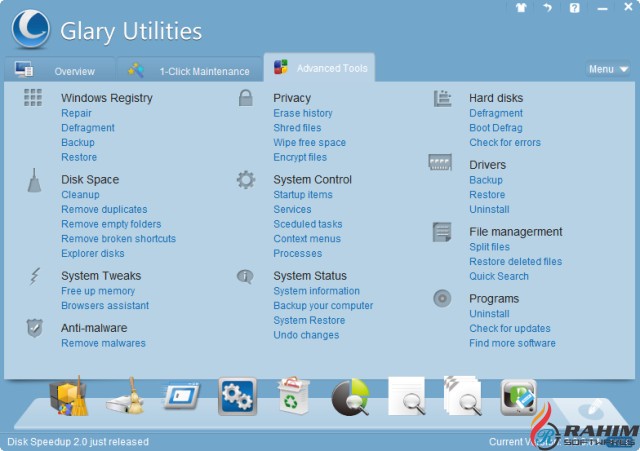Click the Disk Space broom icon

[34, 180]
